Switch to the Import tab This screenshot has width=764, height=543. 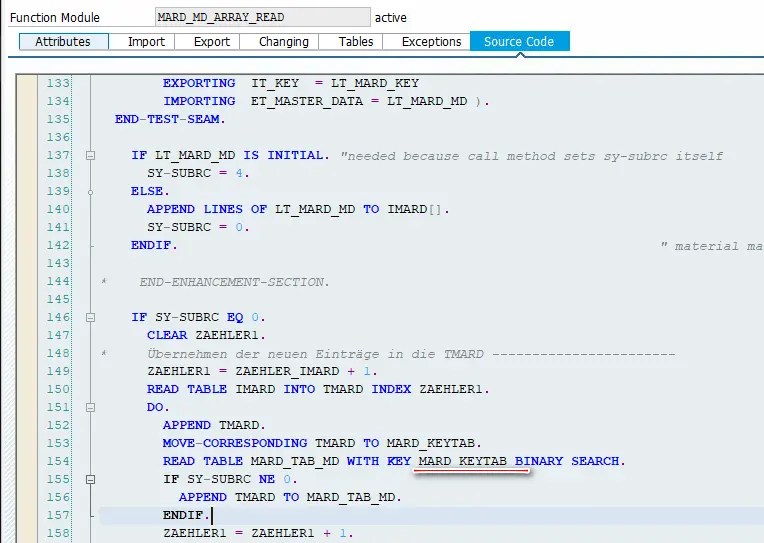pos(146,41)
